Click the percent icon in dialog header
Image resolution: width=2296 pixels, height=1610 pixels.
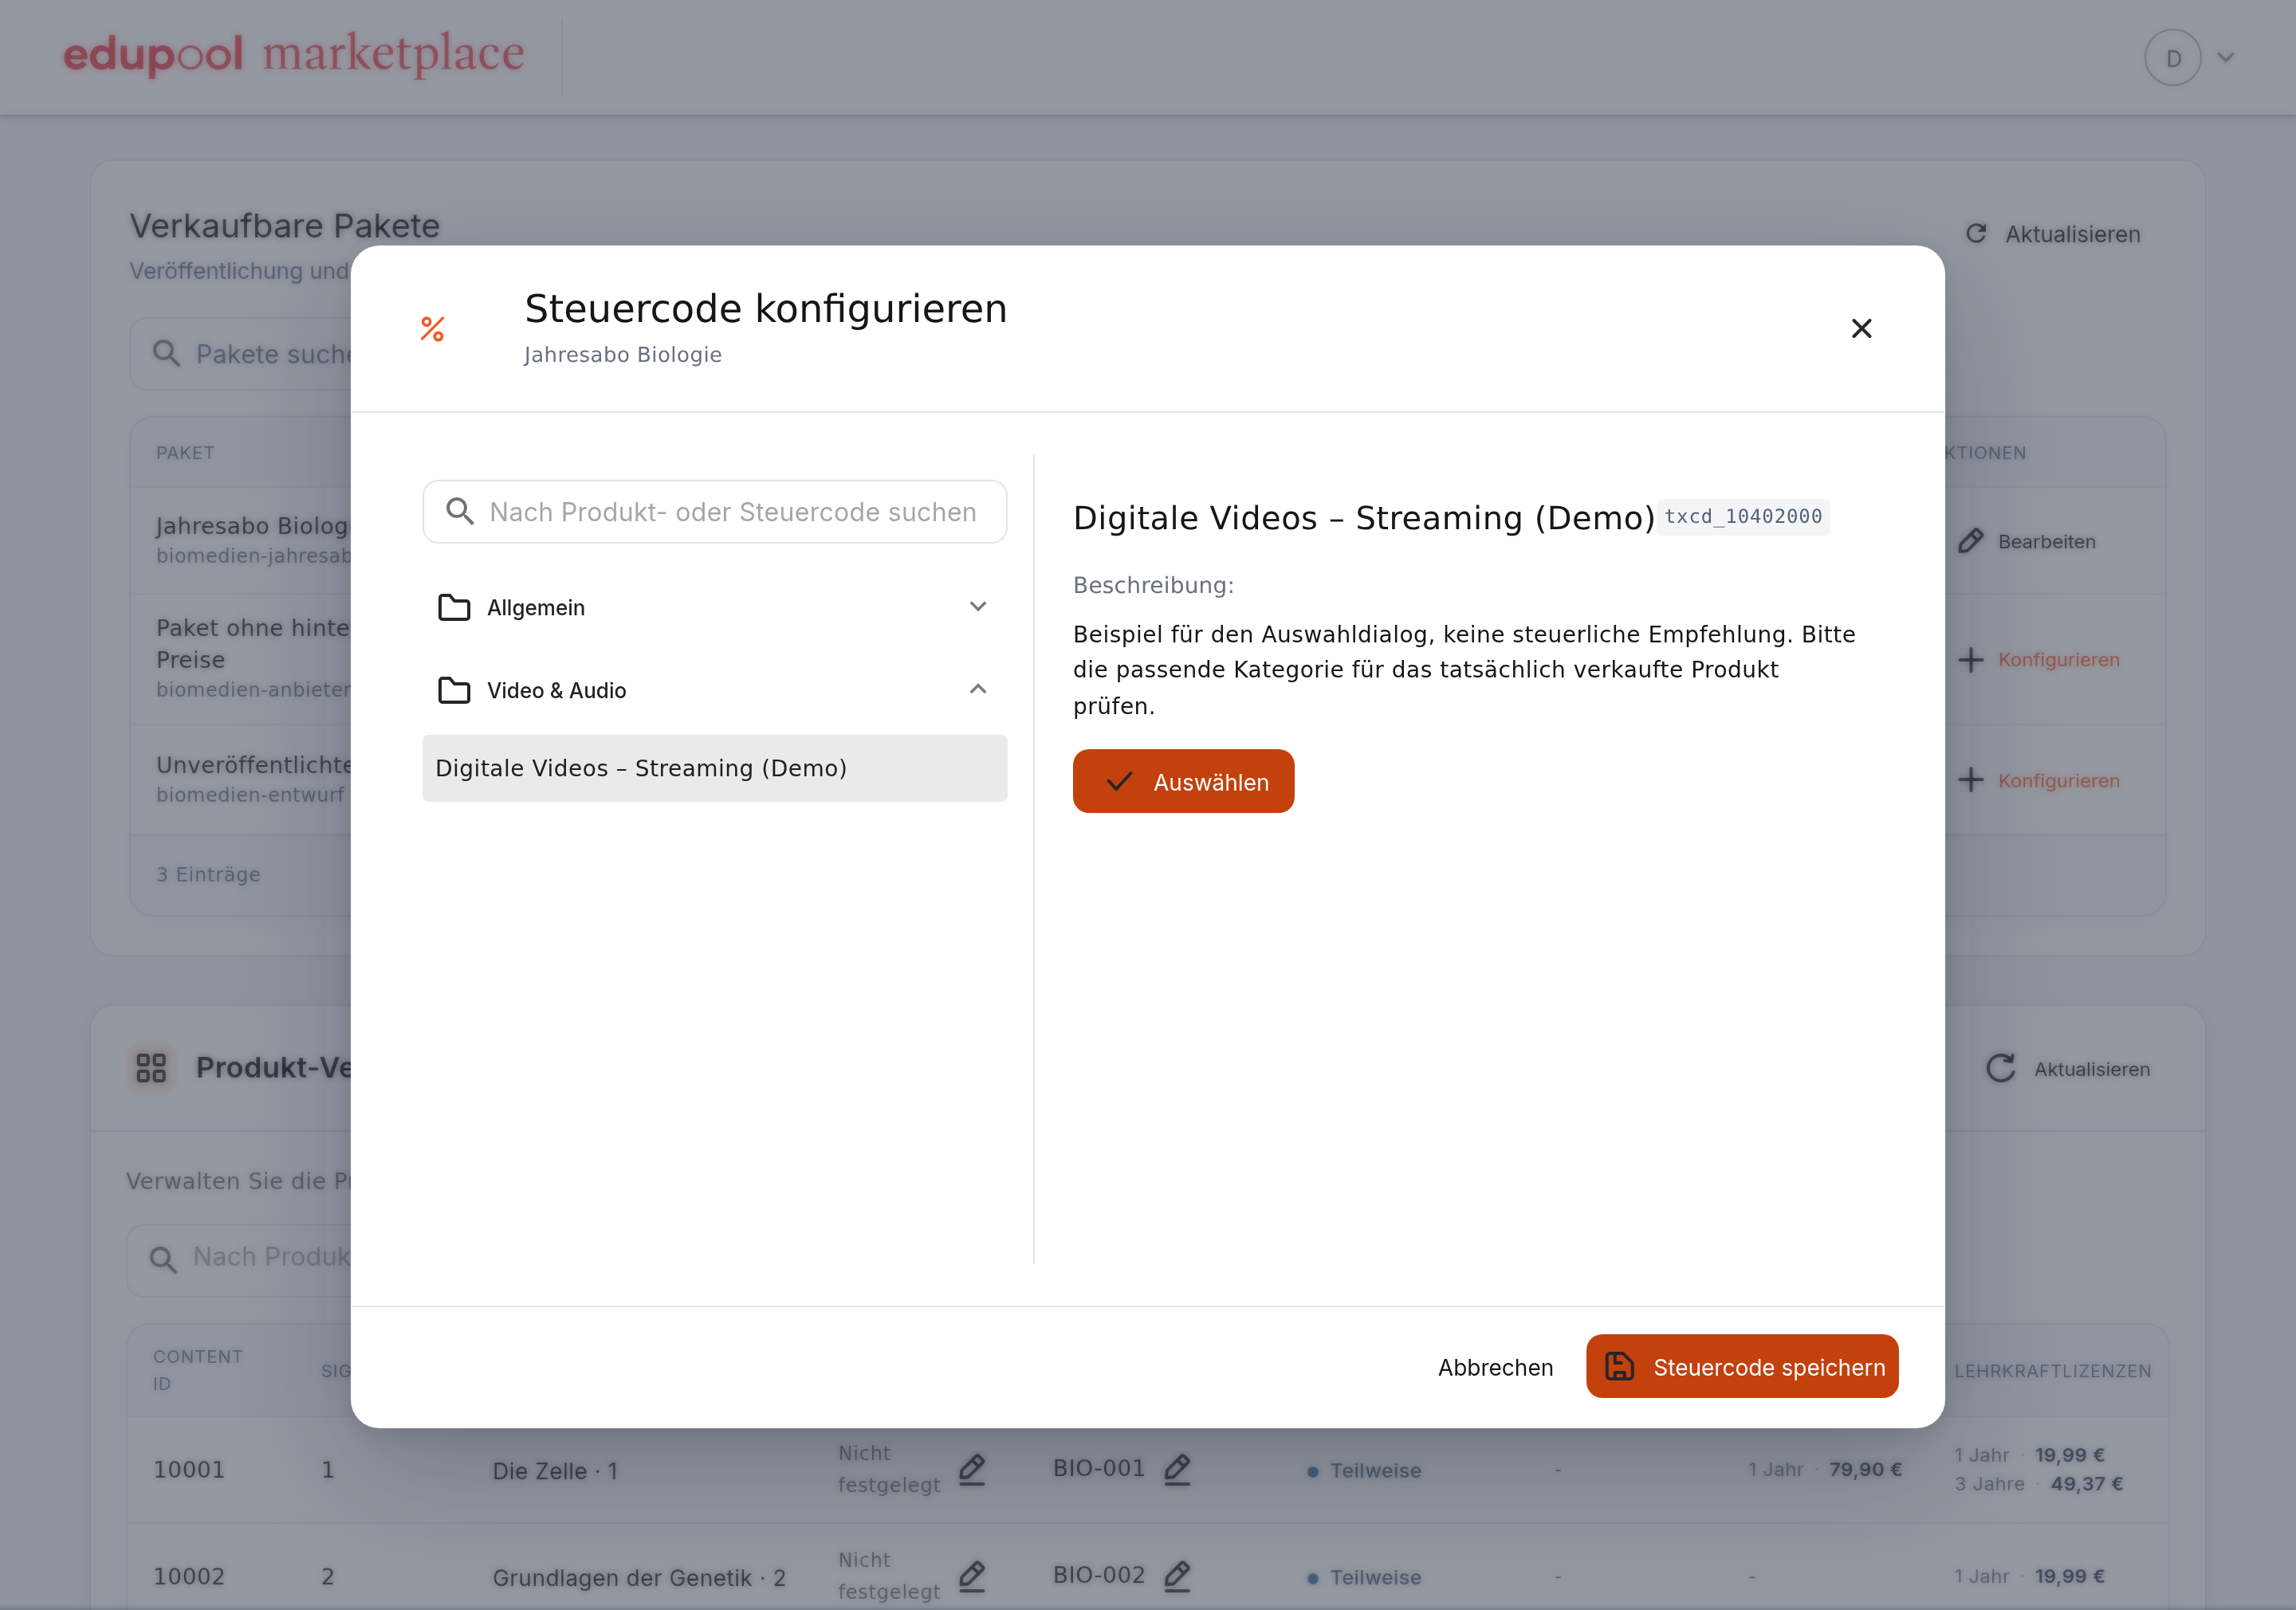pyautogui.click(x=432, y=328)
